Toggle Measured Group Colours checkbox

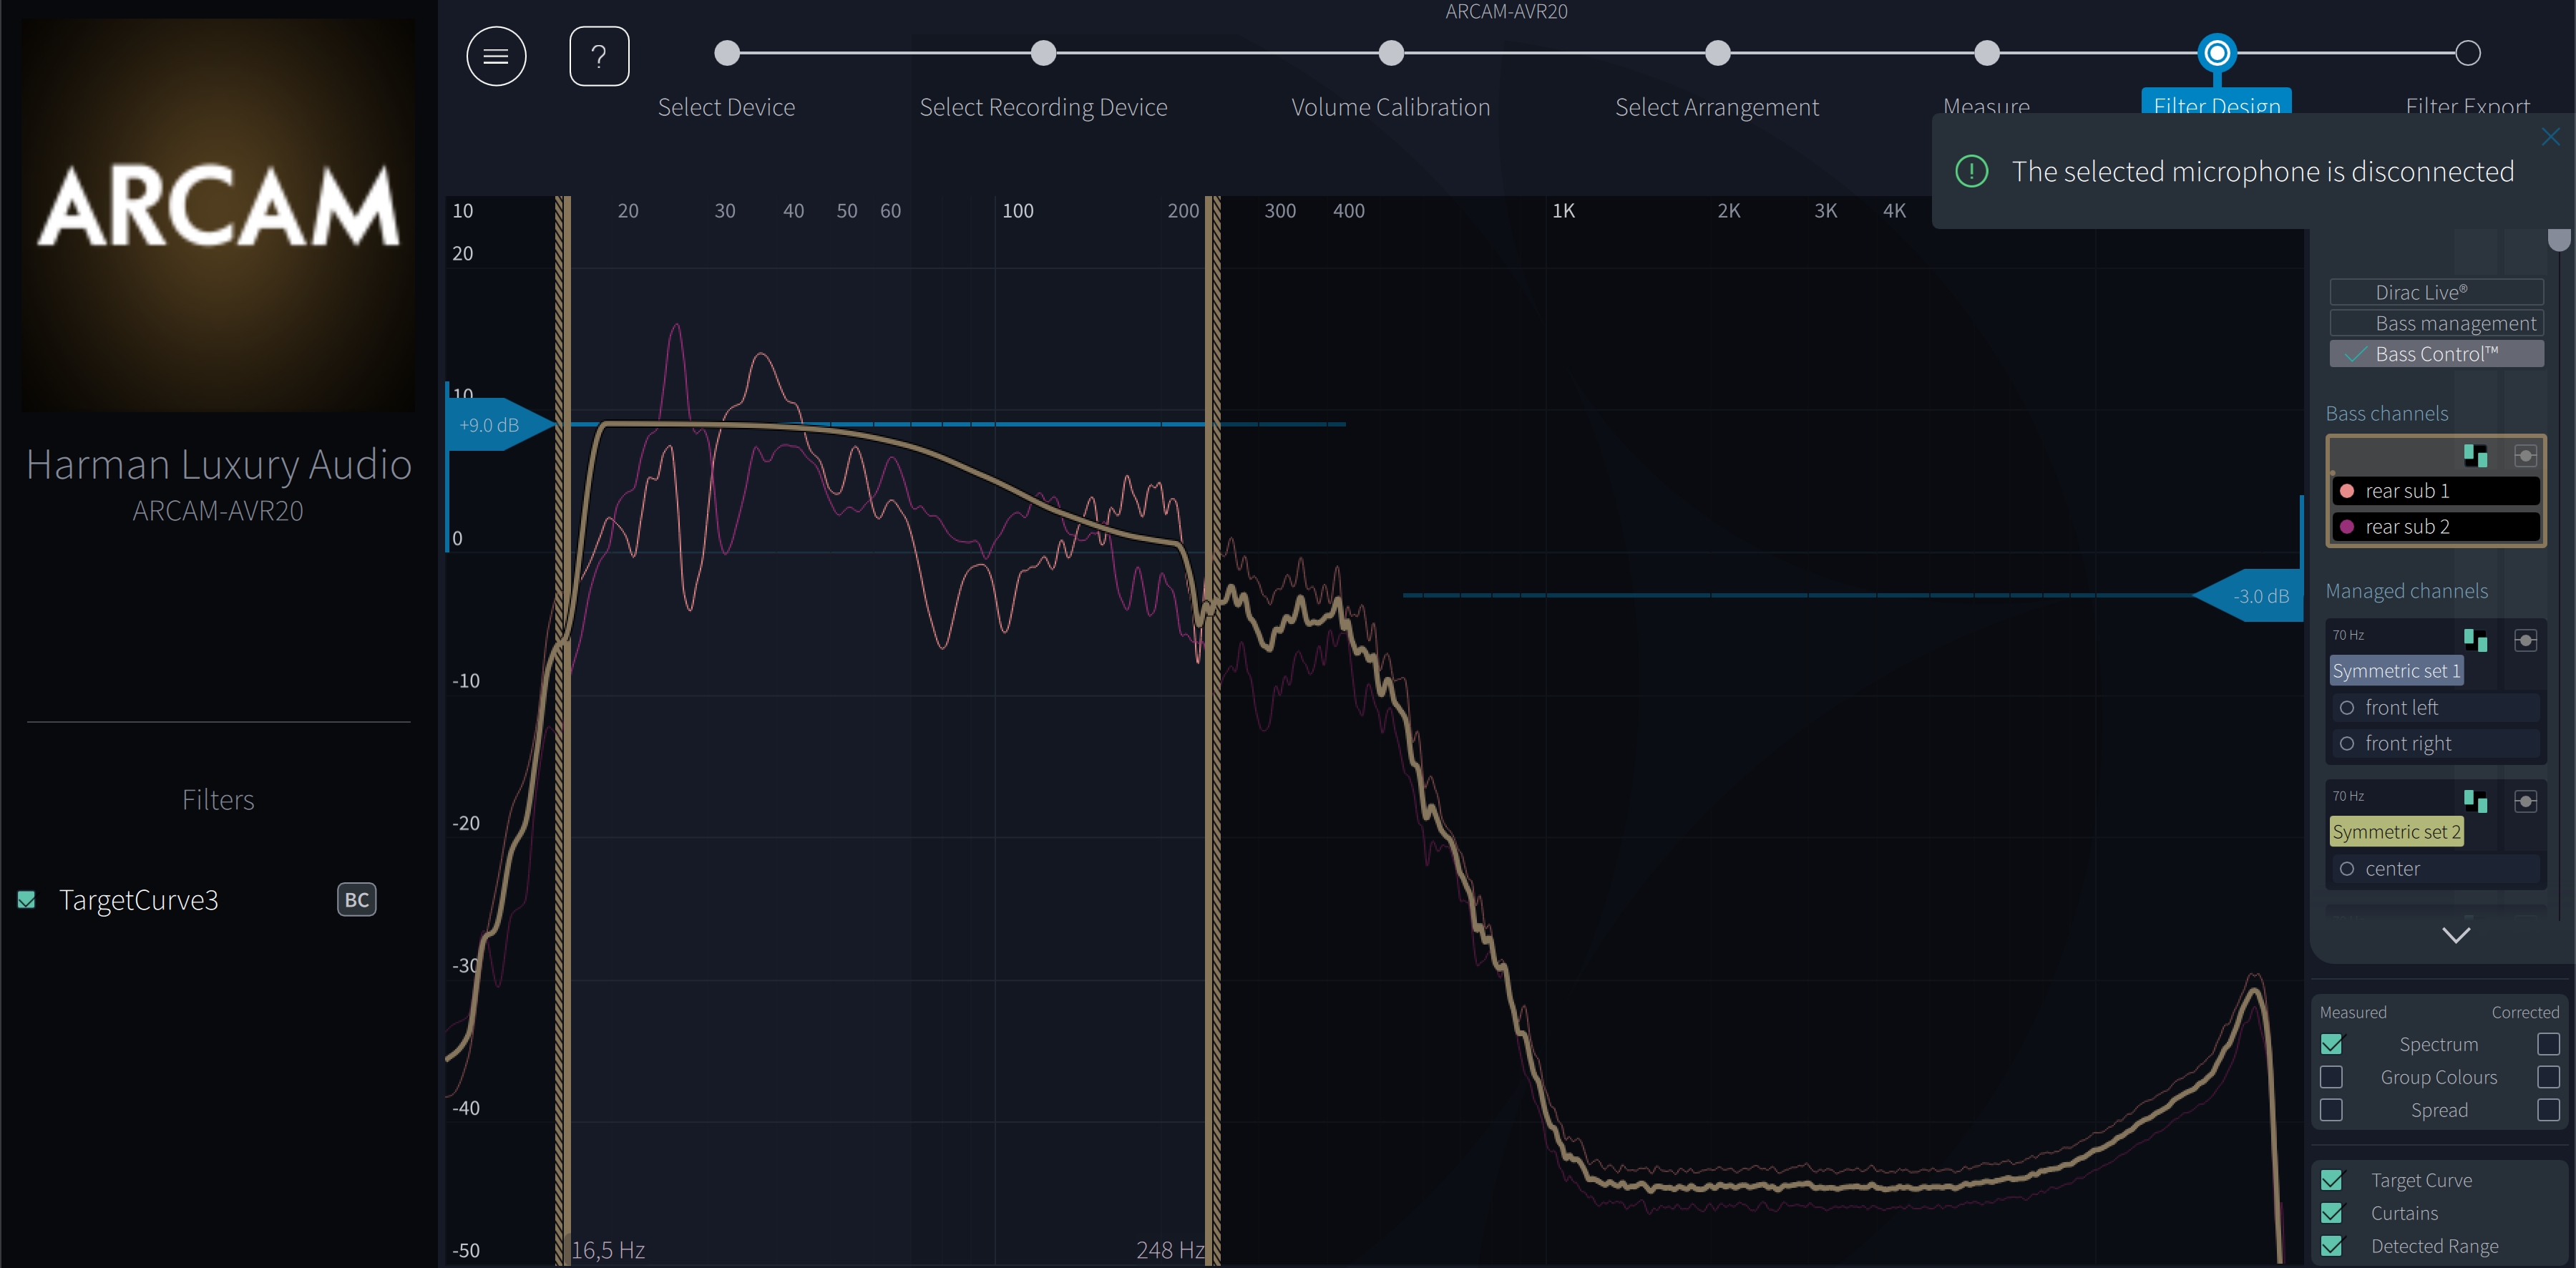click(2331, 1077)
